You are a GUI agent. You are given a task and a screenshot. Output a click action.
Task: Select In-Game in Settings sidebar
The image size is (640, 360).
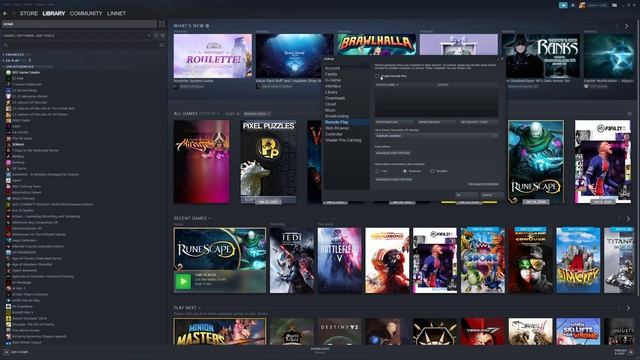(x=333, y=80)
